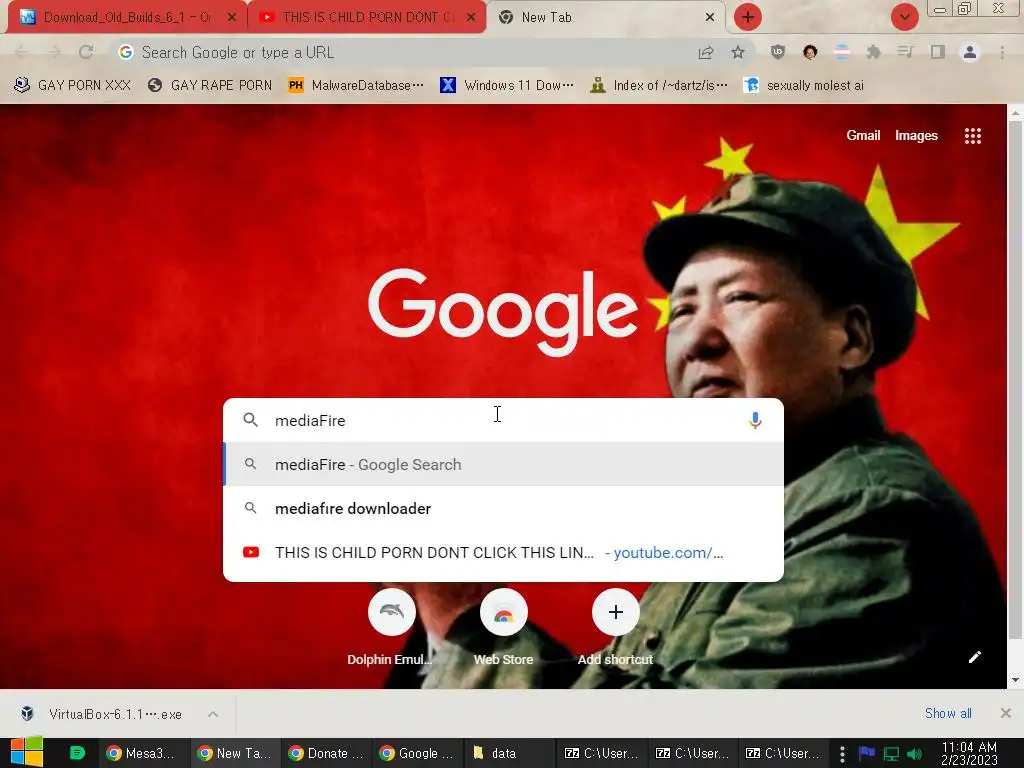The width and height of the screenshot is (1024, 768).
Task: Open the data folder on the taskbar
Action: coord(509,753)
